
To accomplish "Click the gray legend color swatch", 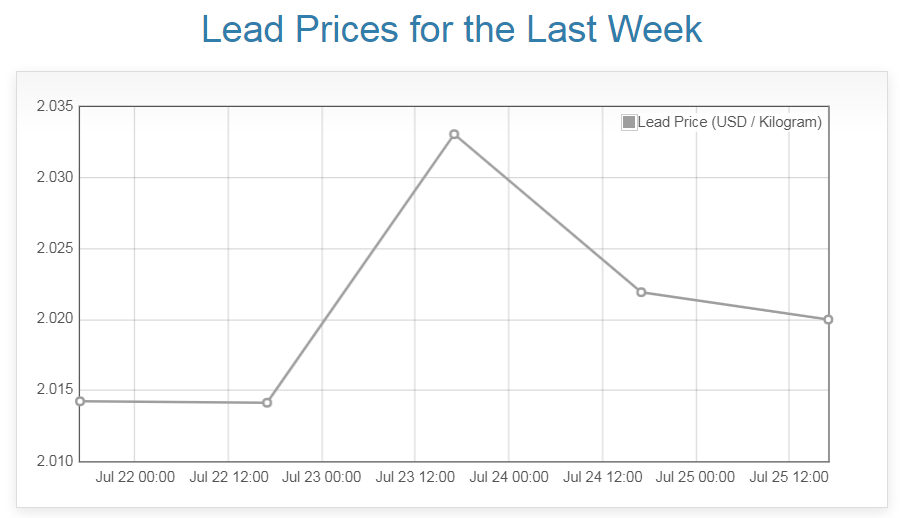I will coord(629,122).
